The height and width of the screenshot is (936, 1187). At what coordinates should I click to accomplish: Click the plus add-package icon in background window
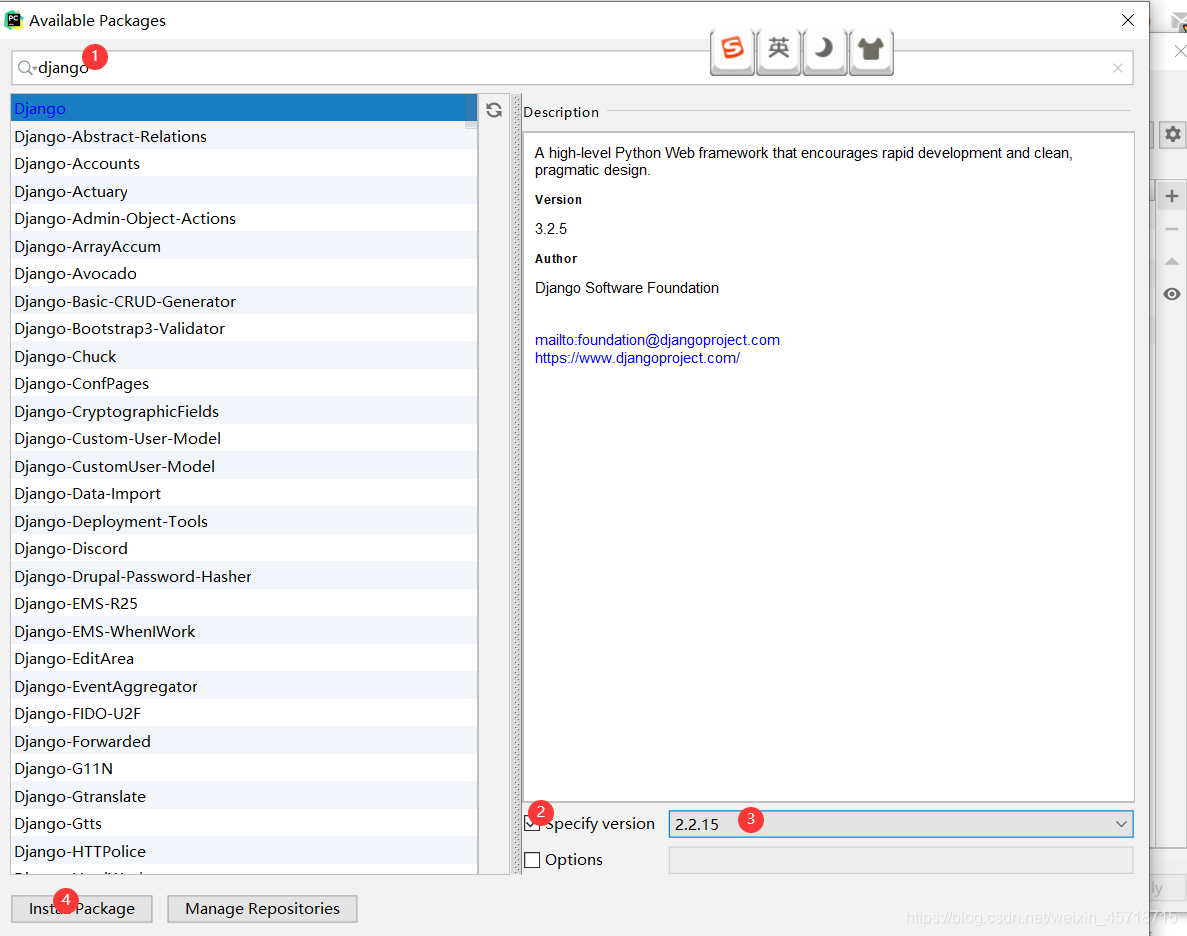(x=1172, y=196)
